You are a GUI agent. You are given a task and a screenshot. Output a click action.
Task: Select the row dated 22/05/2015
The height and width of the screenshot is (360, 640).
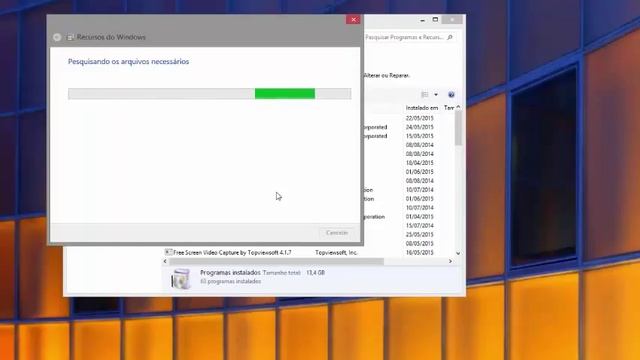(420, 118)
